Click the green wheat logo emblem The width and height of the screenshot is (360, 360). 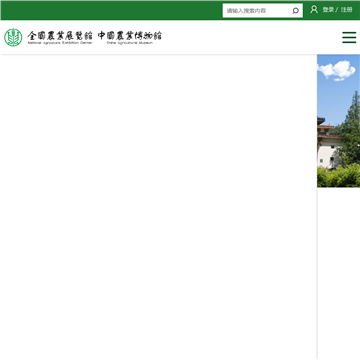[x=13, y=37]
